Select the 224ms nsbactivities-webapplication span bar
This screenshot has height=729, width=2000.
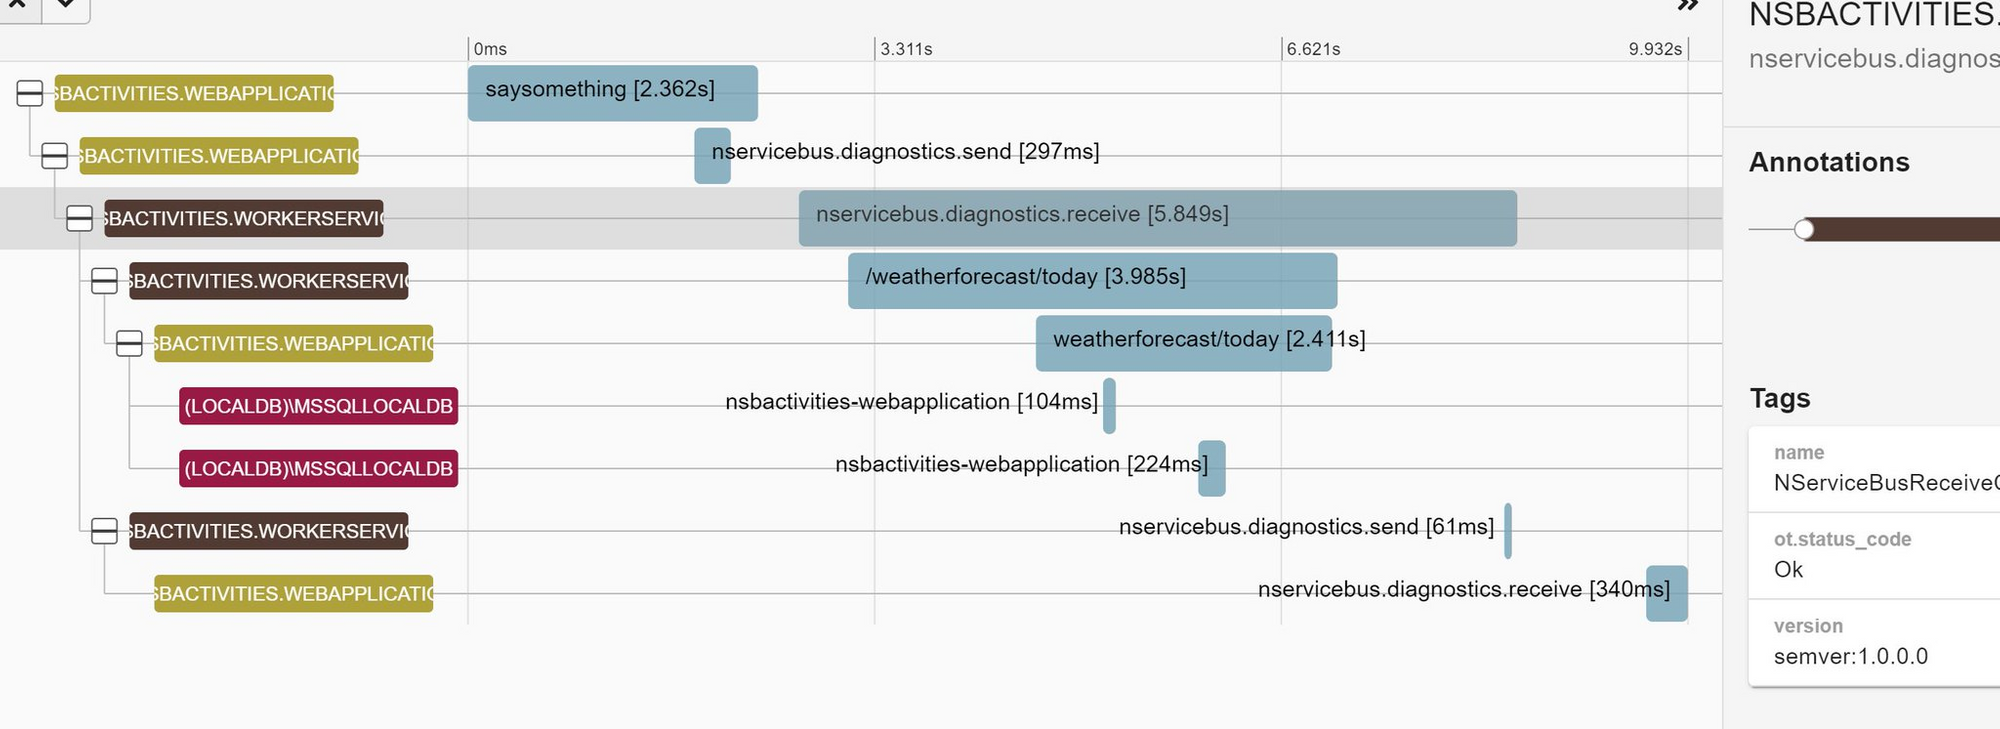click(x=1212, y=468)
